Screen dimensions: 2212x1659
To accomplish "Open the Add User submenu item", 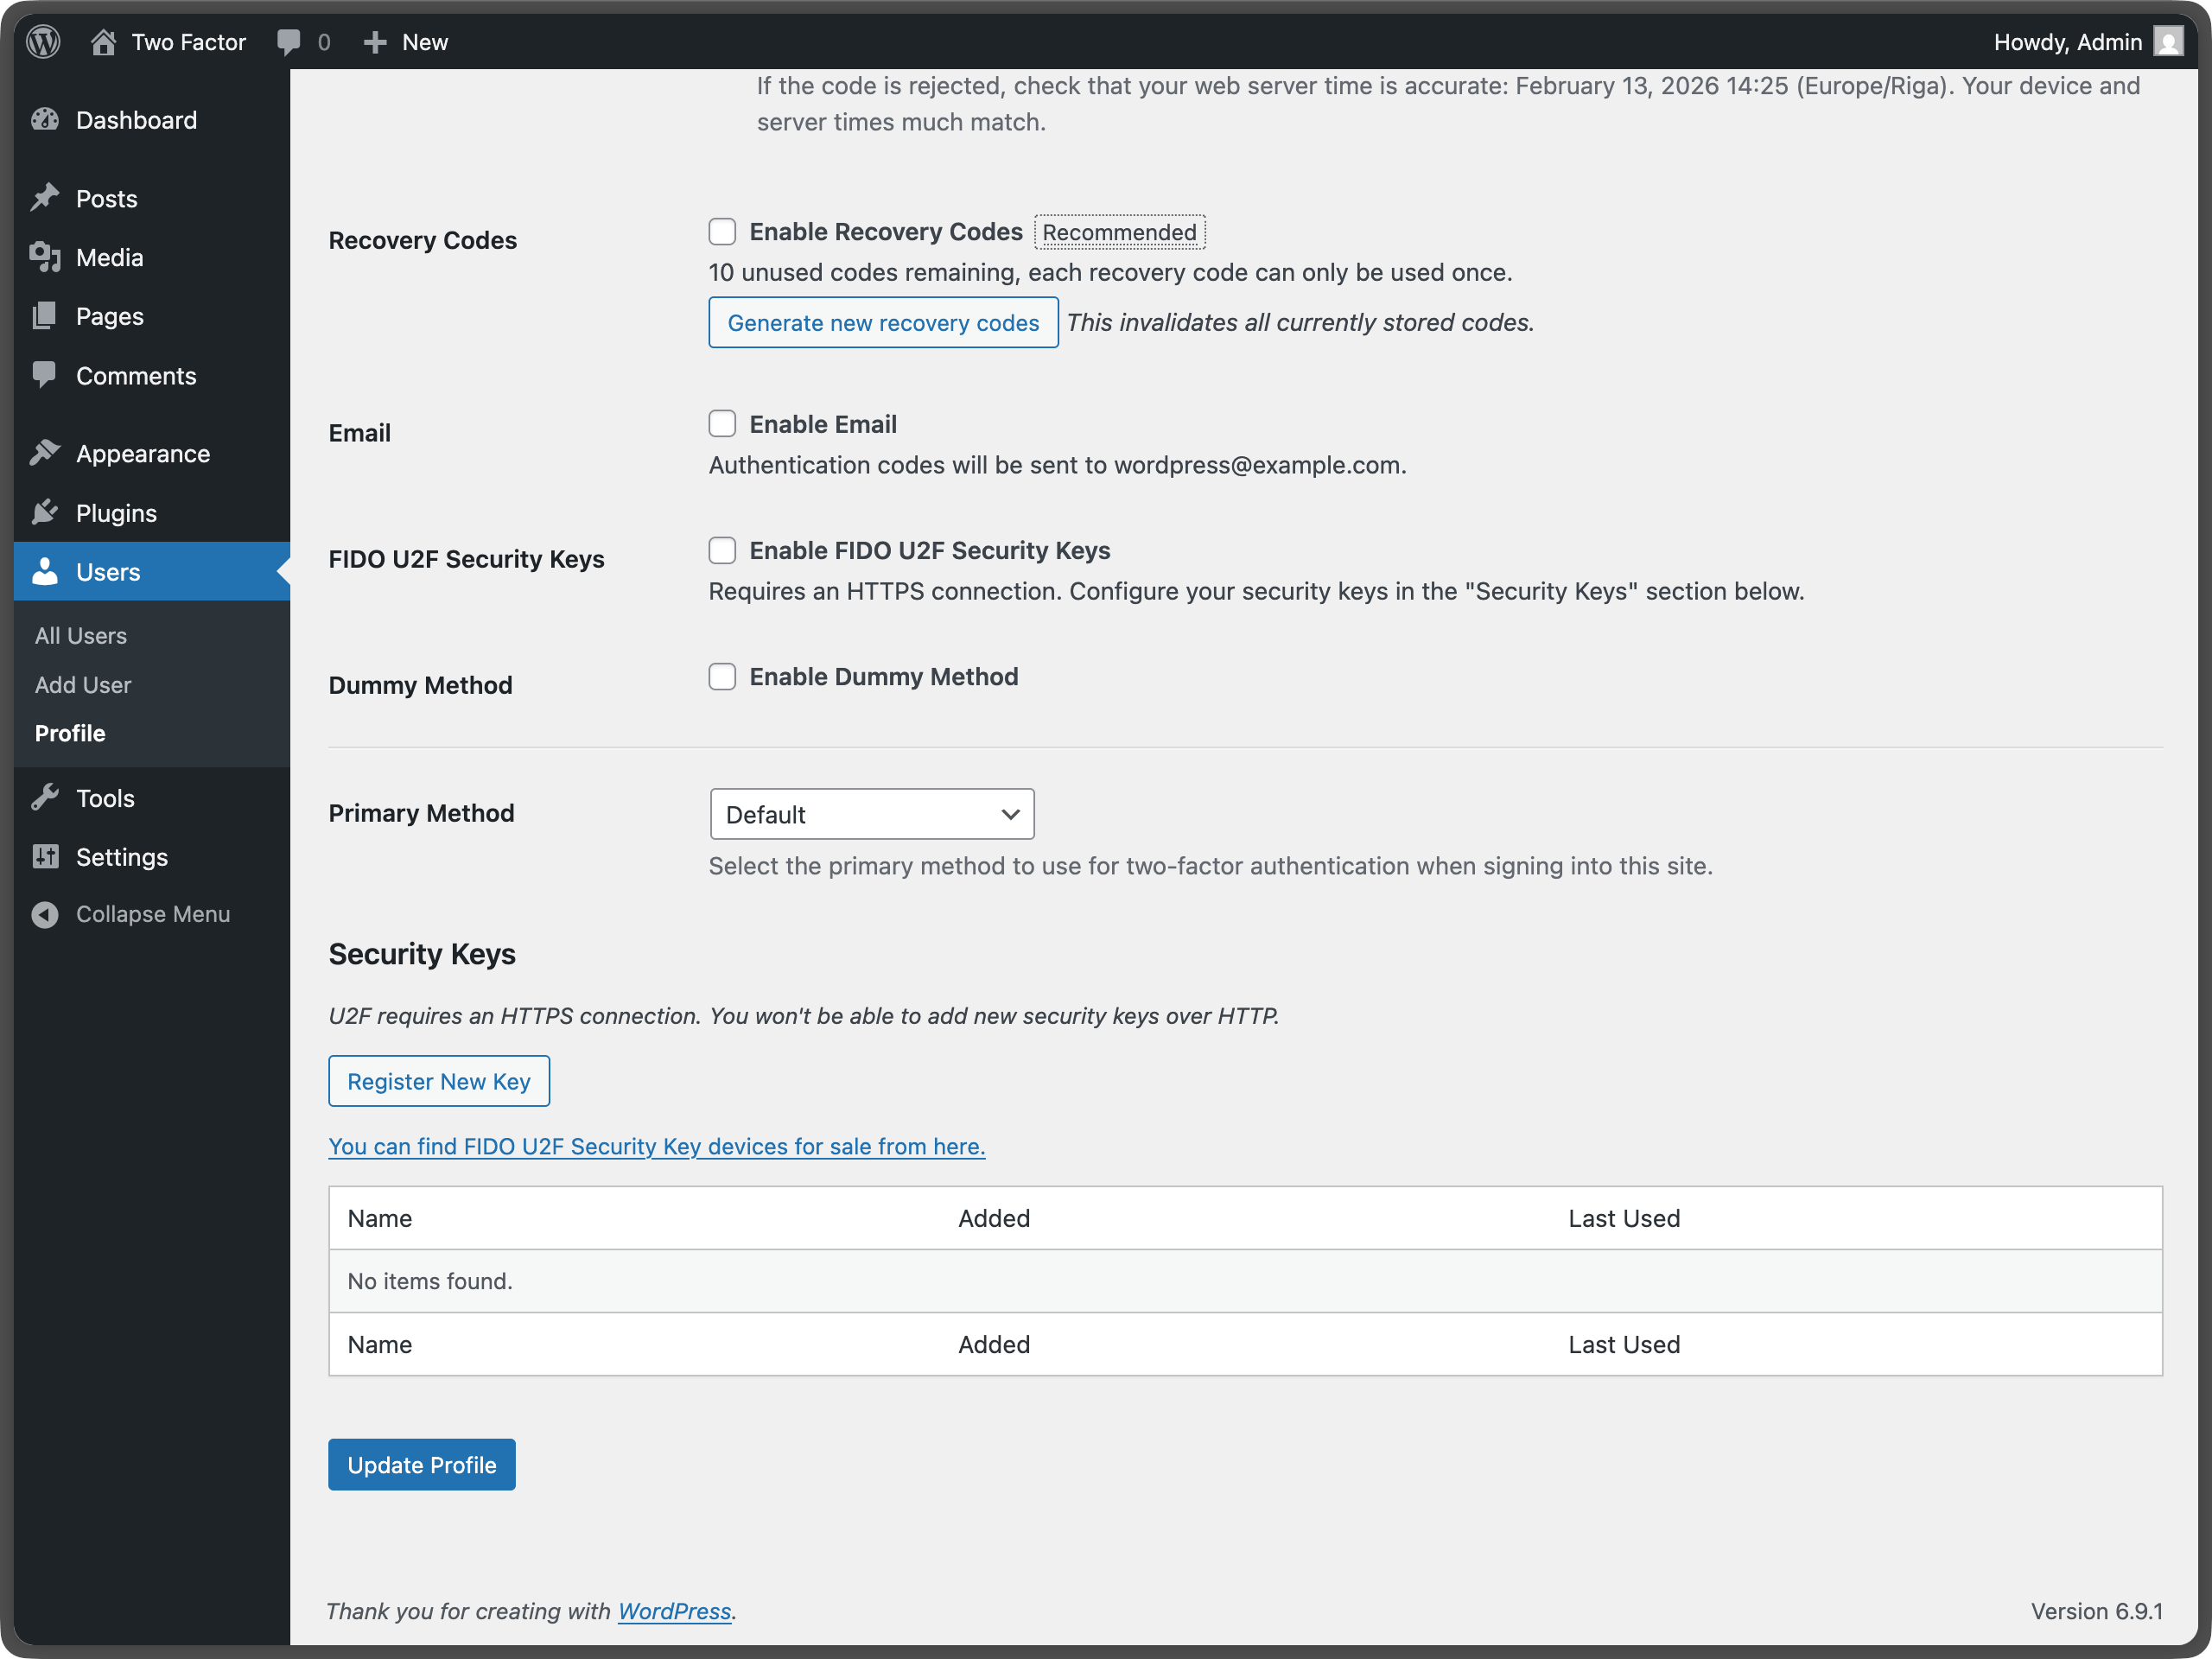I will 83,685.
